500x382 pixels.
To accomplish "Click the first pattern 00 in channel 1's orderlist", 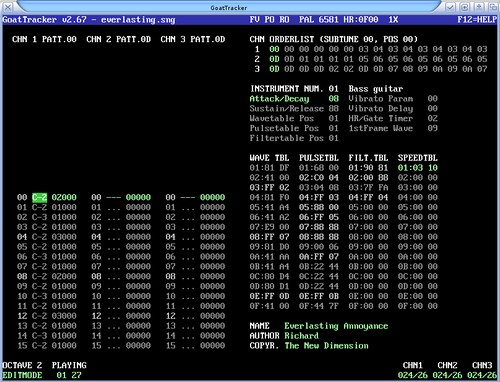I will point(274,49).
